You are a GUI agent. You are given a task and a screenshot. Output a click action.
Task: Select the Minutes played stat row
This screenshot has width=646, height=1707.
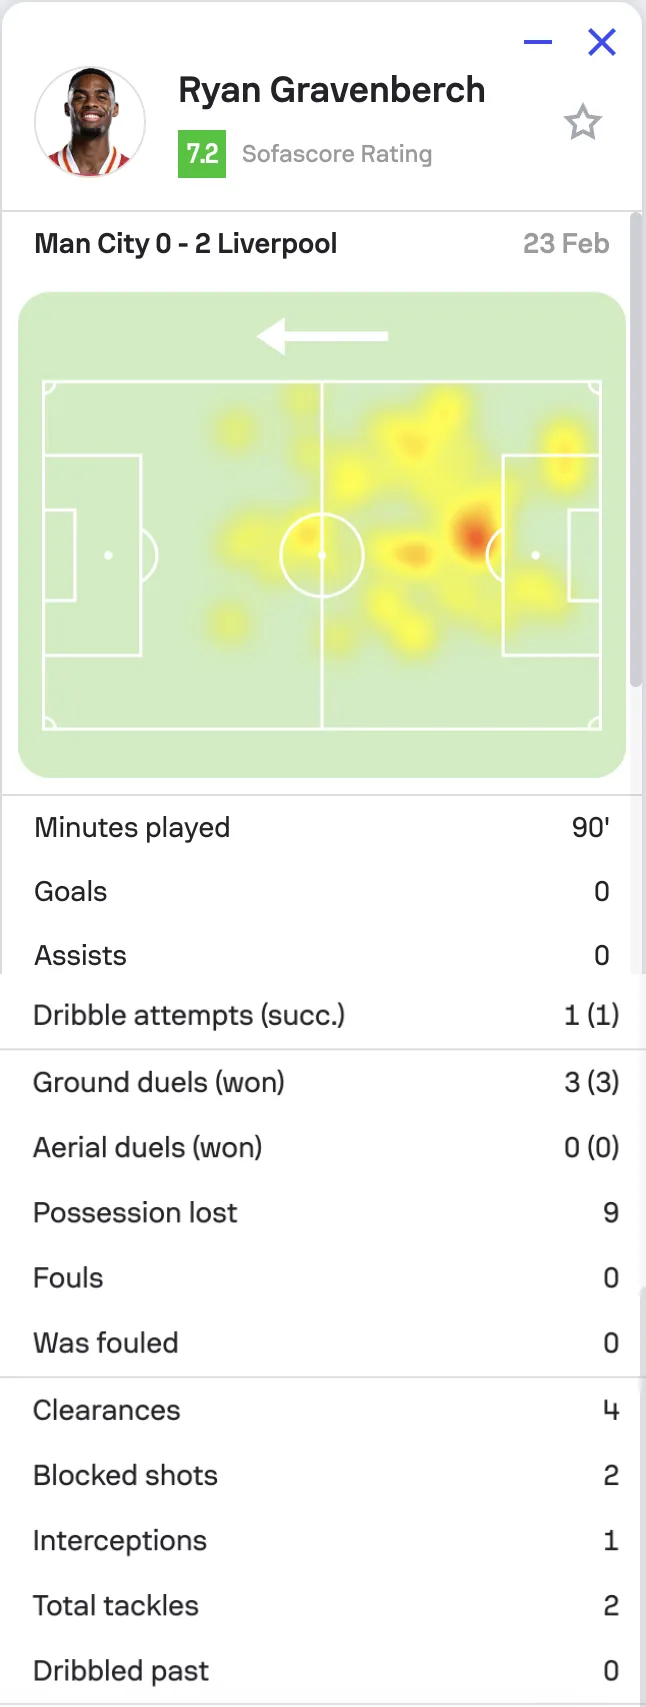coord(322,828)
